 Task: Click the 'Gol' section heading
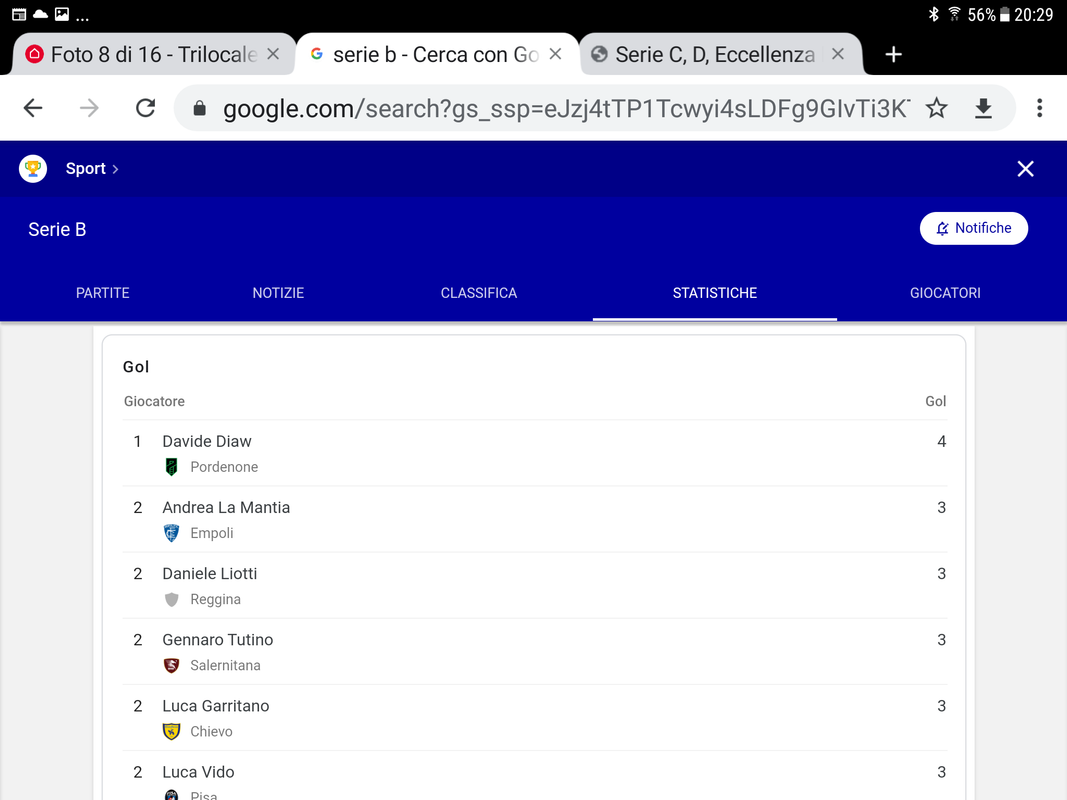coord(136,367)
